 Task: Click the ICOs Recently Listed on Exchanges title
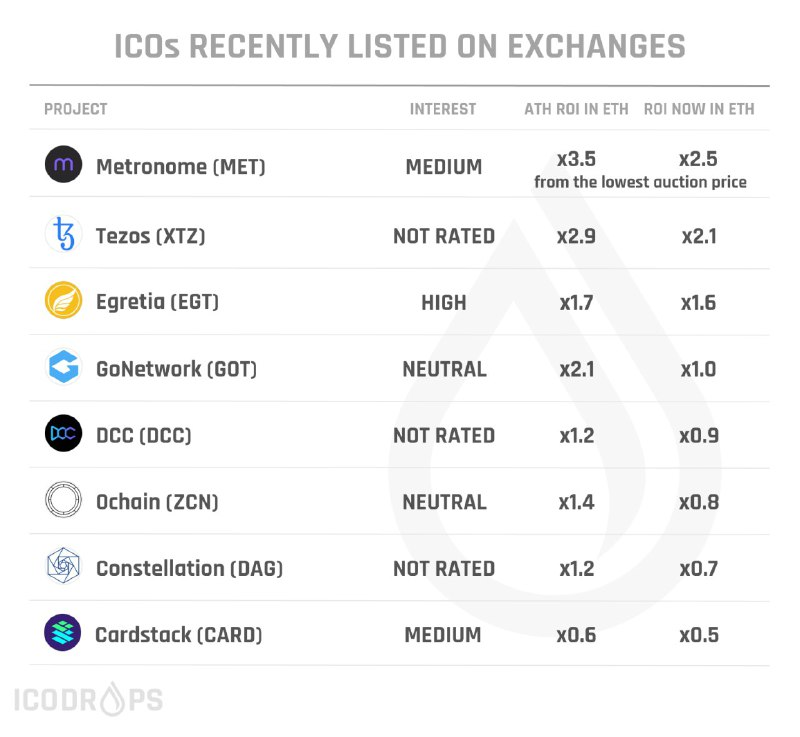(x=399, y=46)
